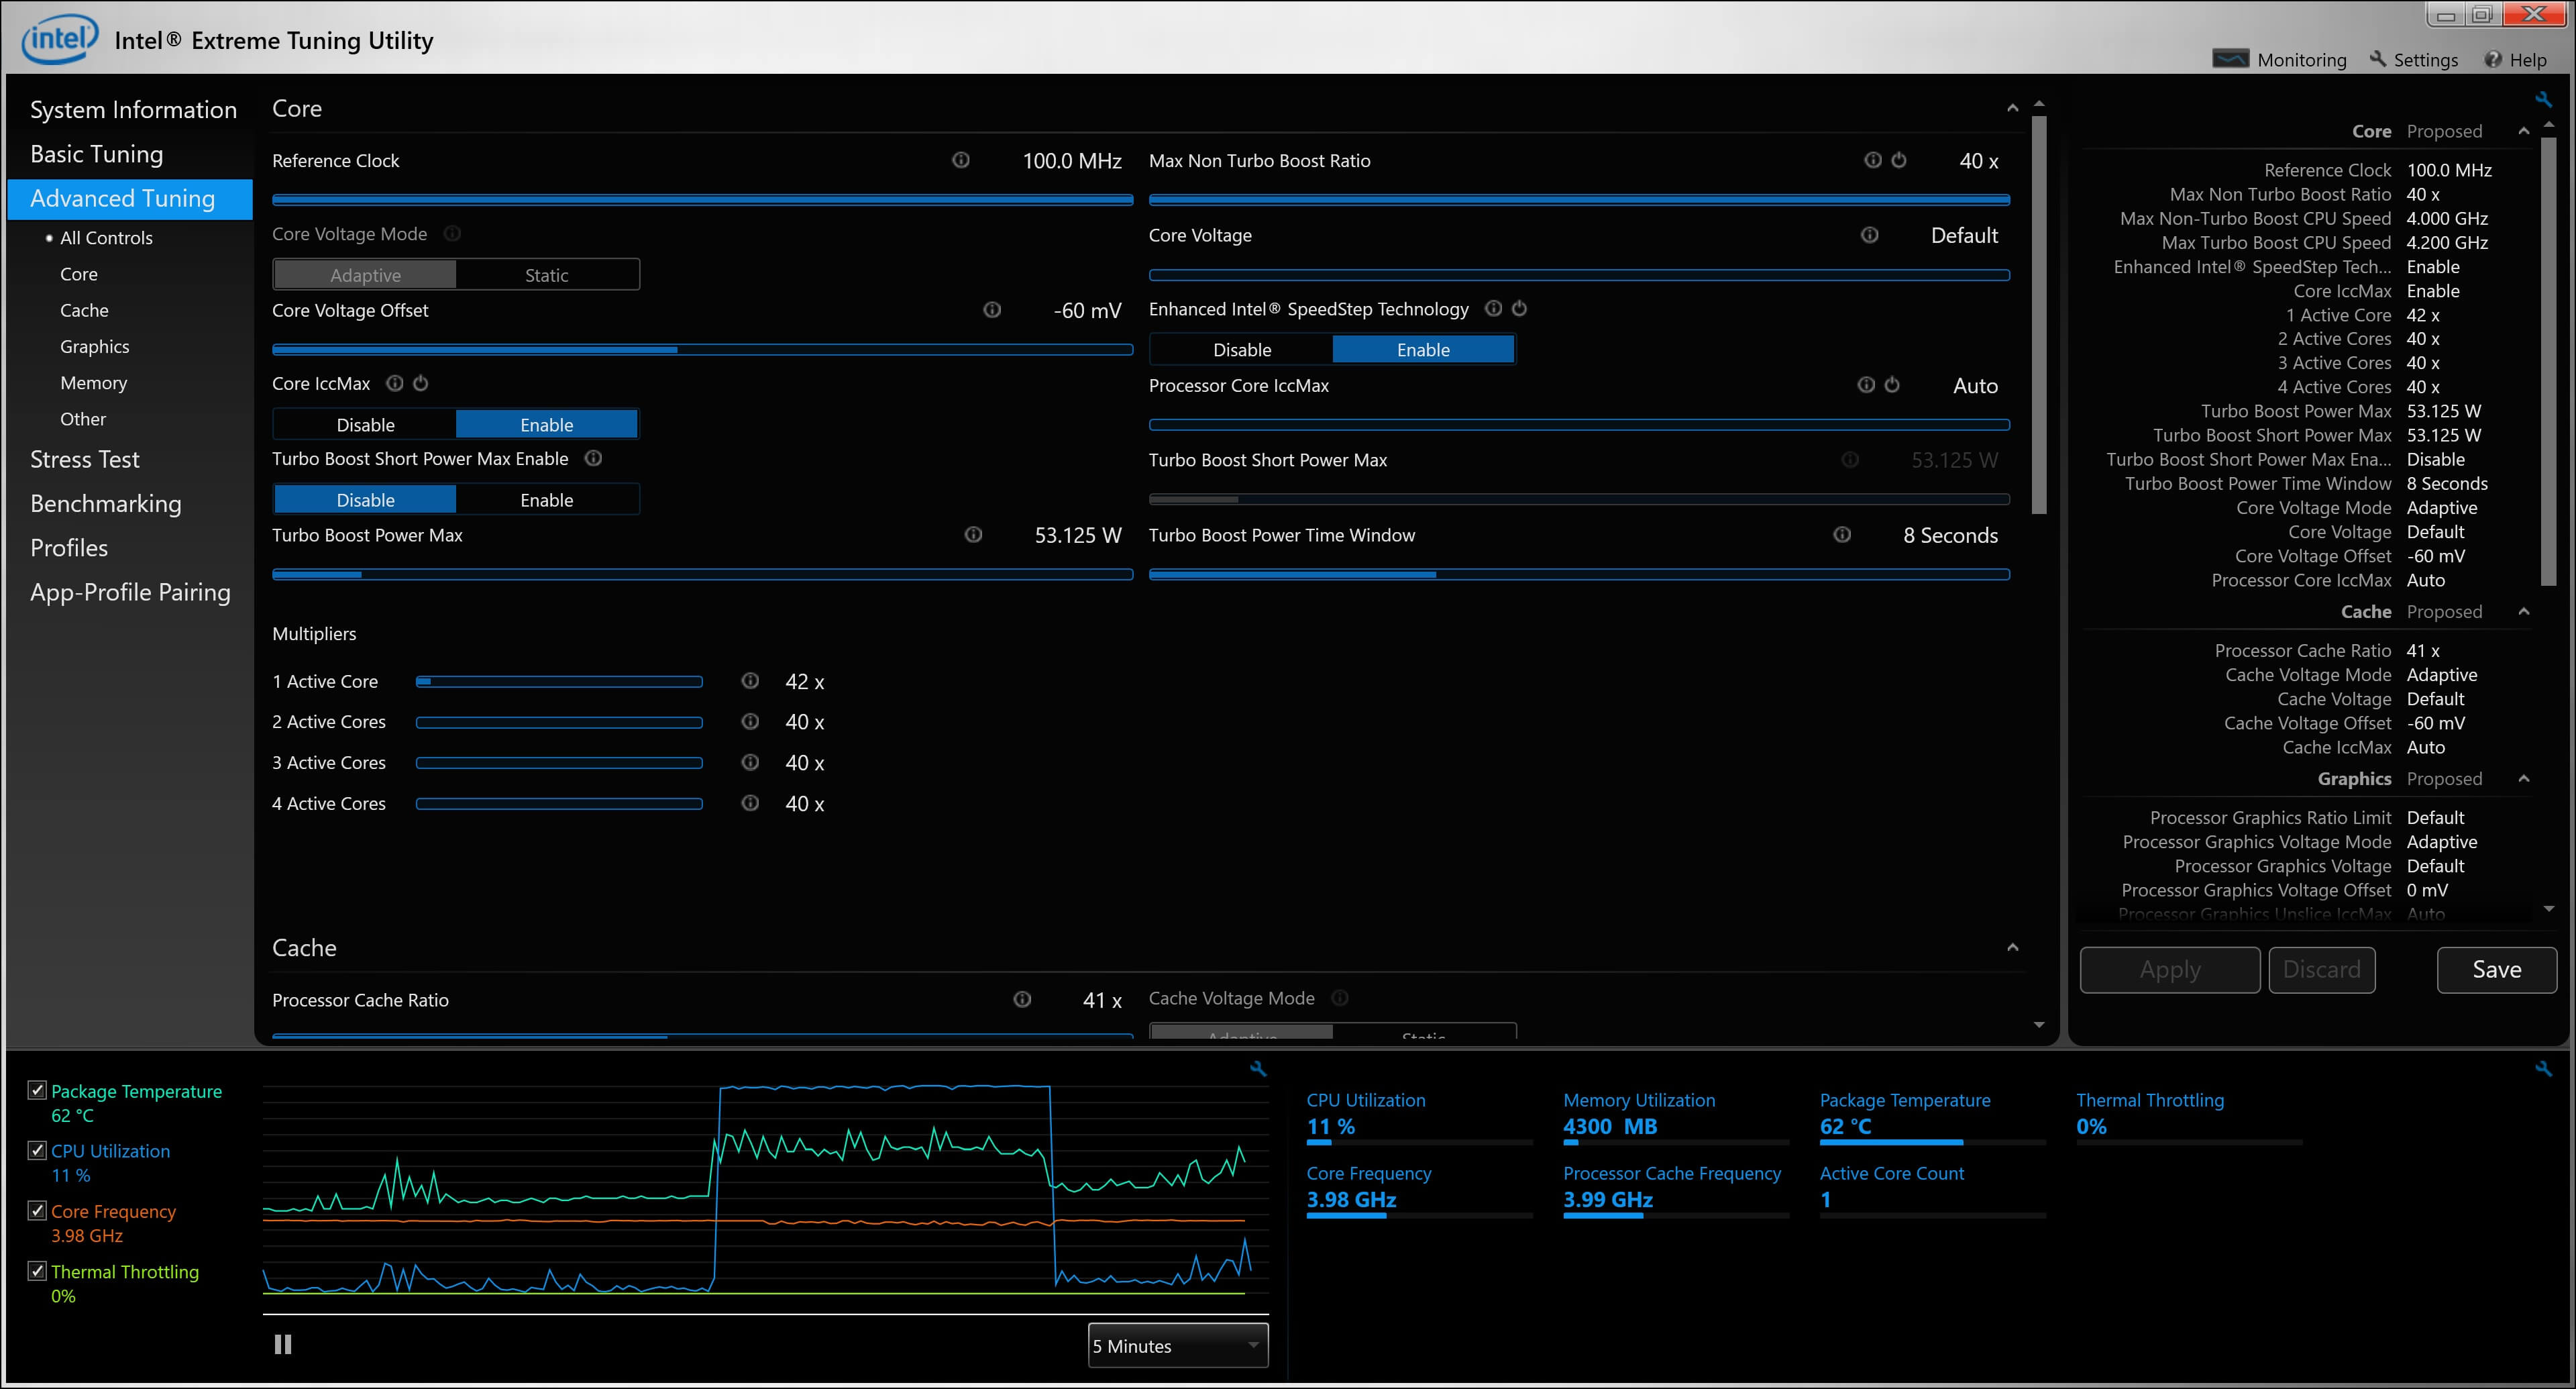Collapse Core Proposed list in summary panel
This screenshot has width=2576, height=1389.
point(2523,131)
